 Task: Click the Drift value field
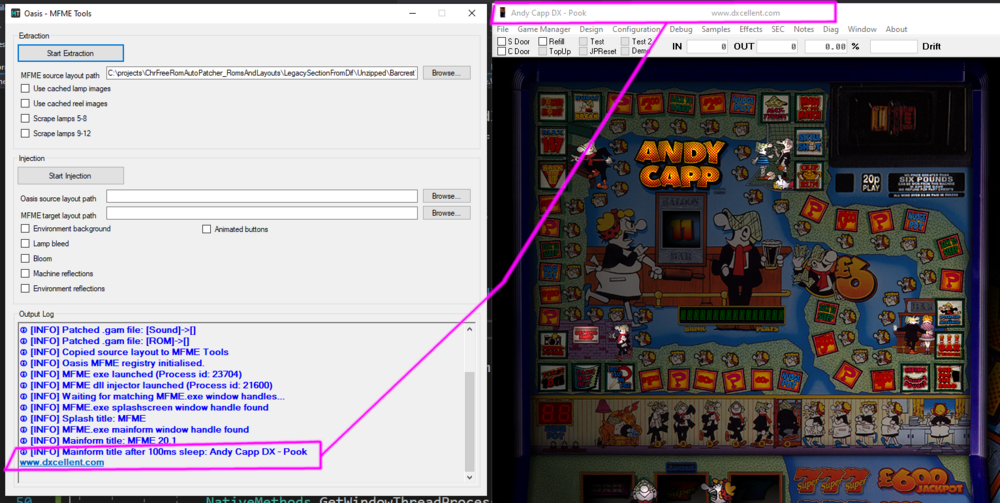(893, 47)
